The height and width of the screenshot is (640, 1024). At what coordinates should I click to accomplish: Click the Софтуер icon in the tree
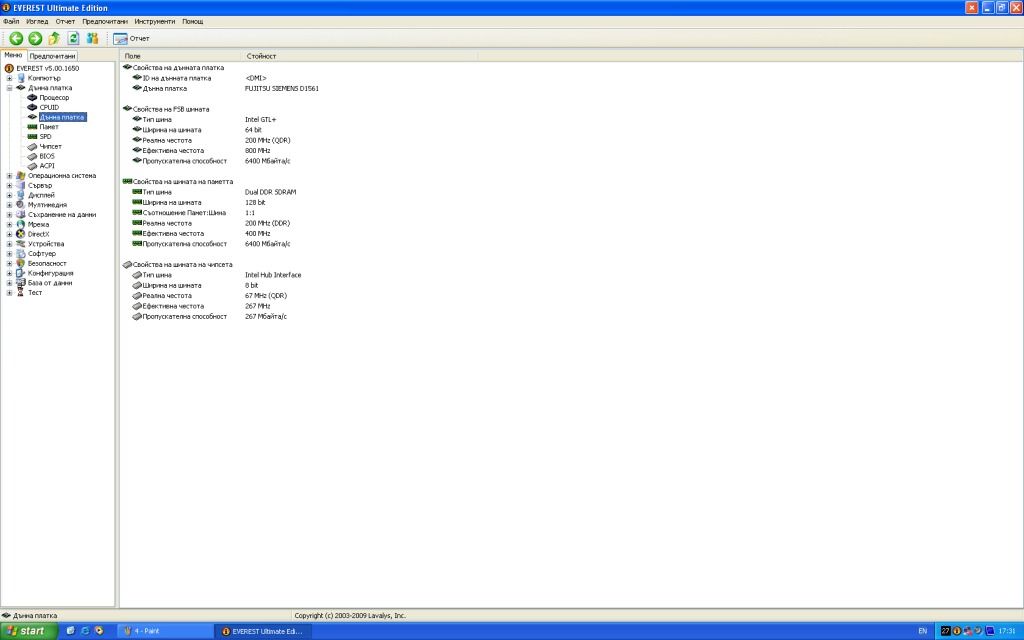click(x=21, y=254)
